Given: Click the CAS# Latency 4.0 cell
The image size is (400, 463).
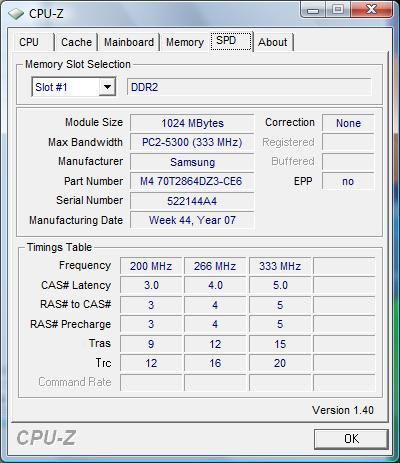Looking at the screenshot, I should (x=215, y=285).
